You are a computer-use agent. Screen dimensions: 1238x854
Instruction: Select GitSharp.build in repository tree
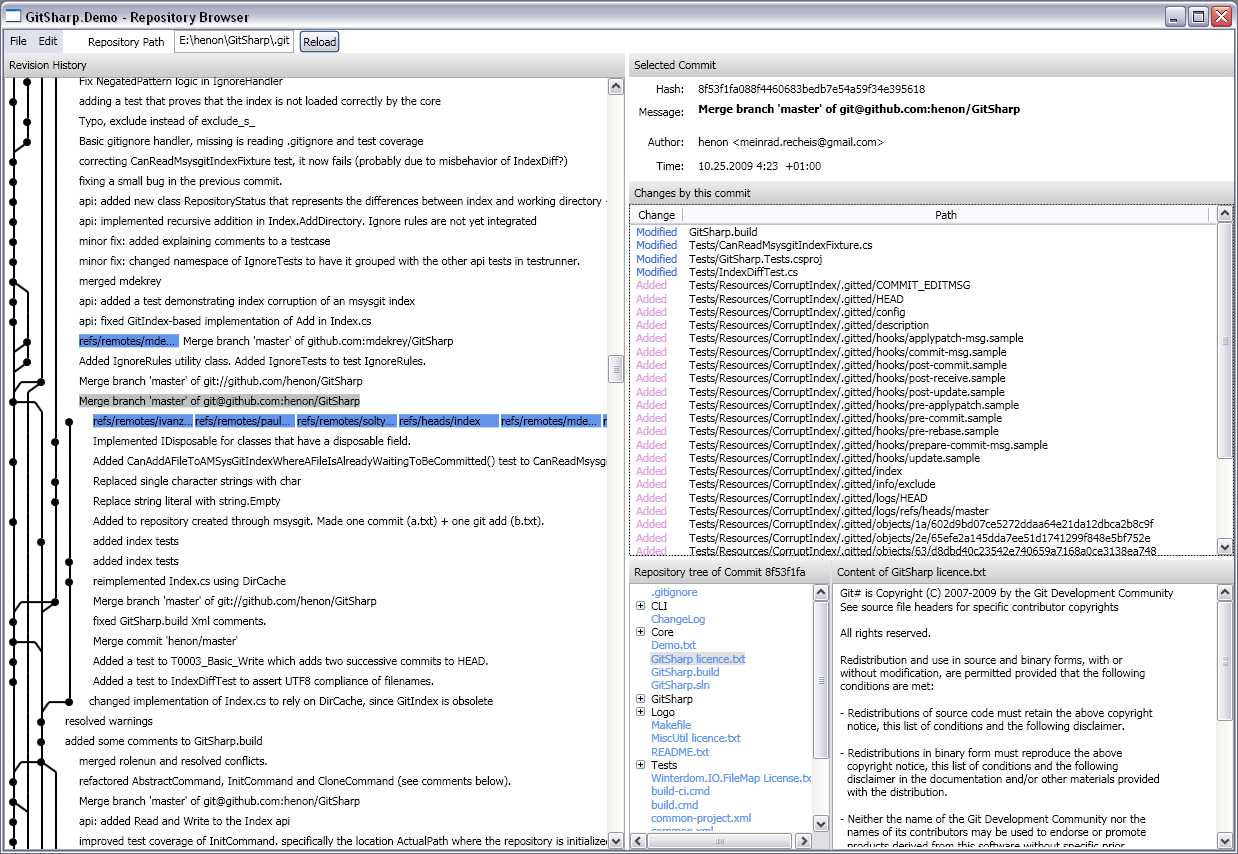point(685,672)
